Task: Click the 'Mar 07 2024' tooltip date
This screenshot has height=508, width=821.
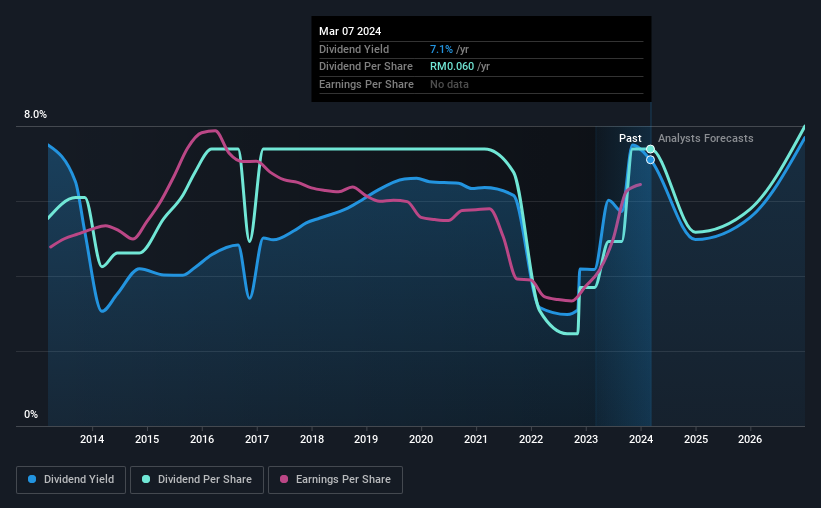Action: (350, 31)
